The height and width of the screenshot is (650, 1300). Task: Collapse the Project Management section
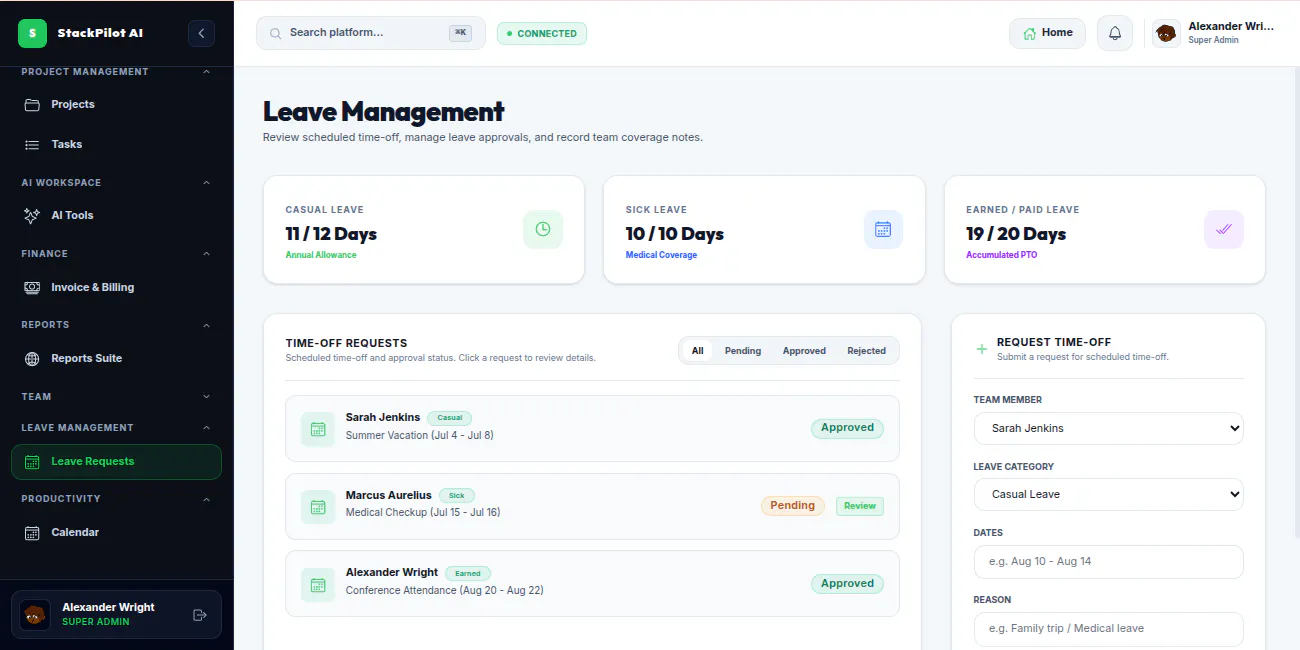pyautogui.click(x=116, y=72)
